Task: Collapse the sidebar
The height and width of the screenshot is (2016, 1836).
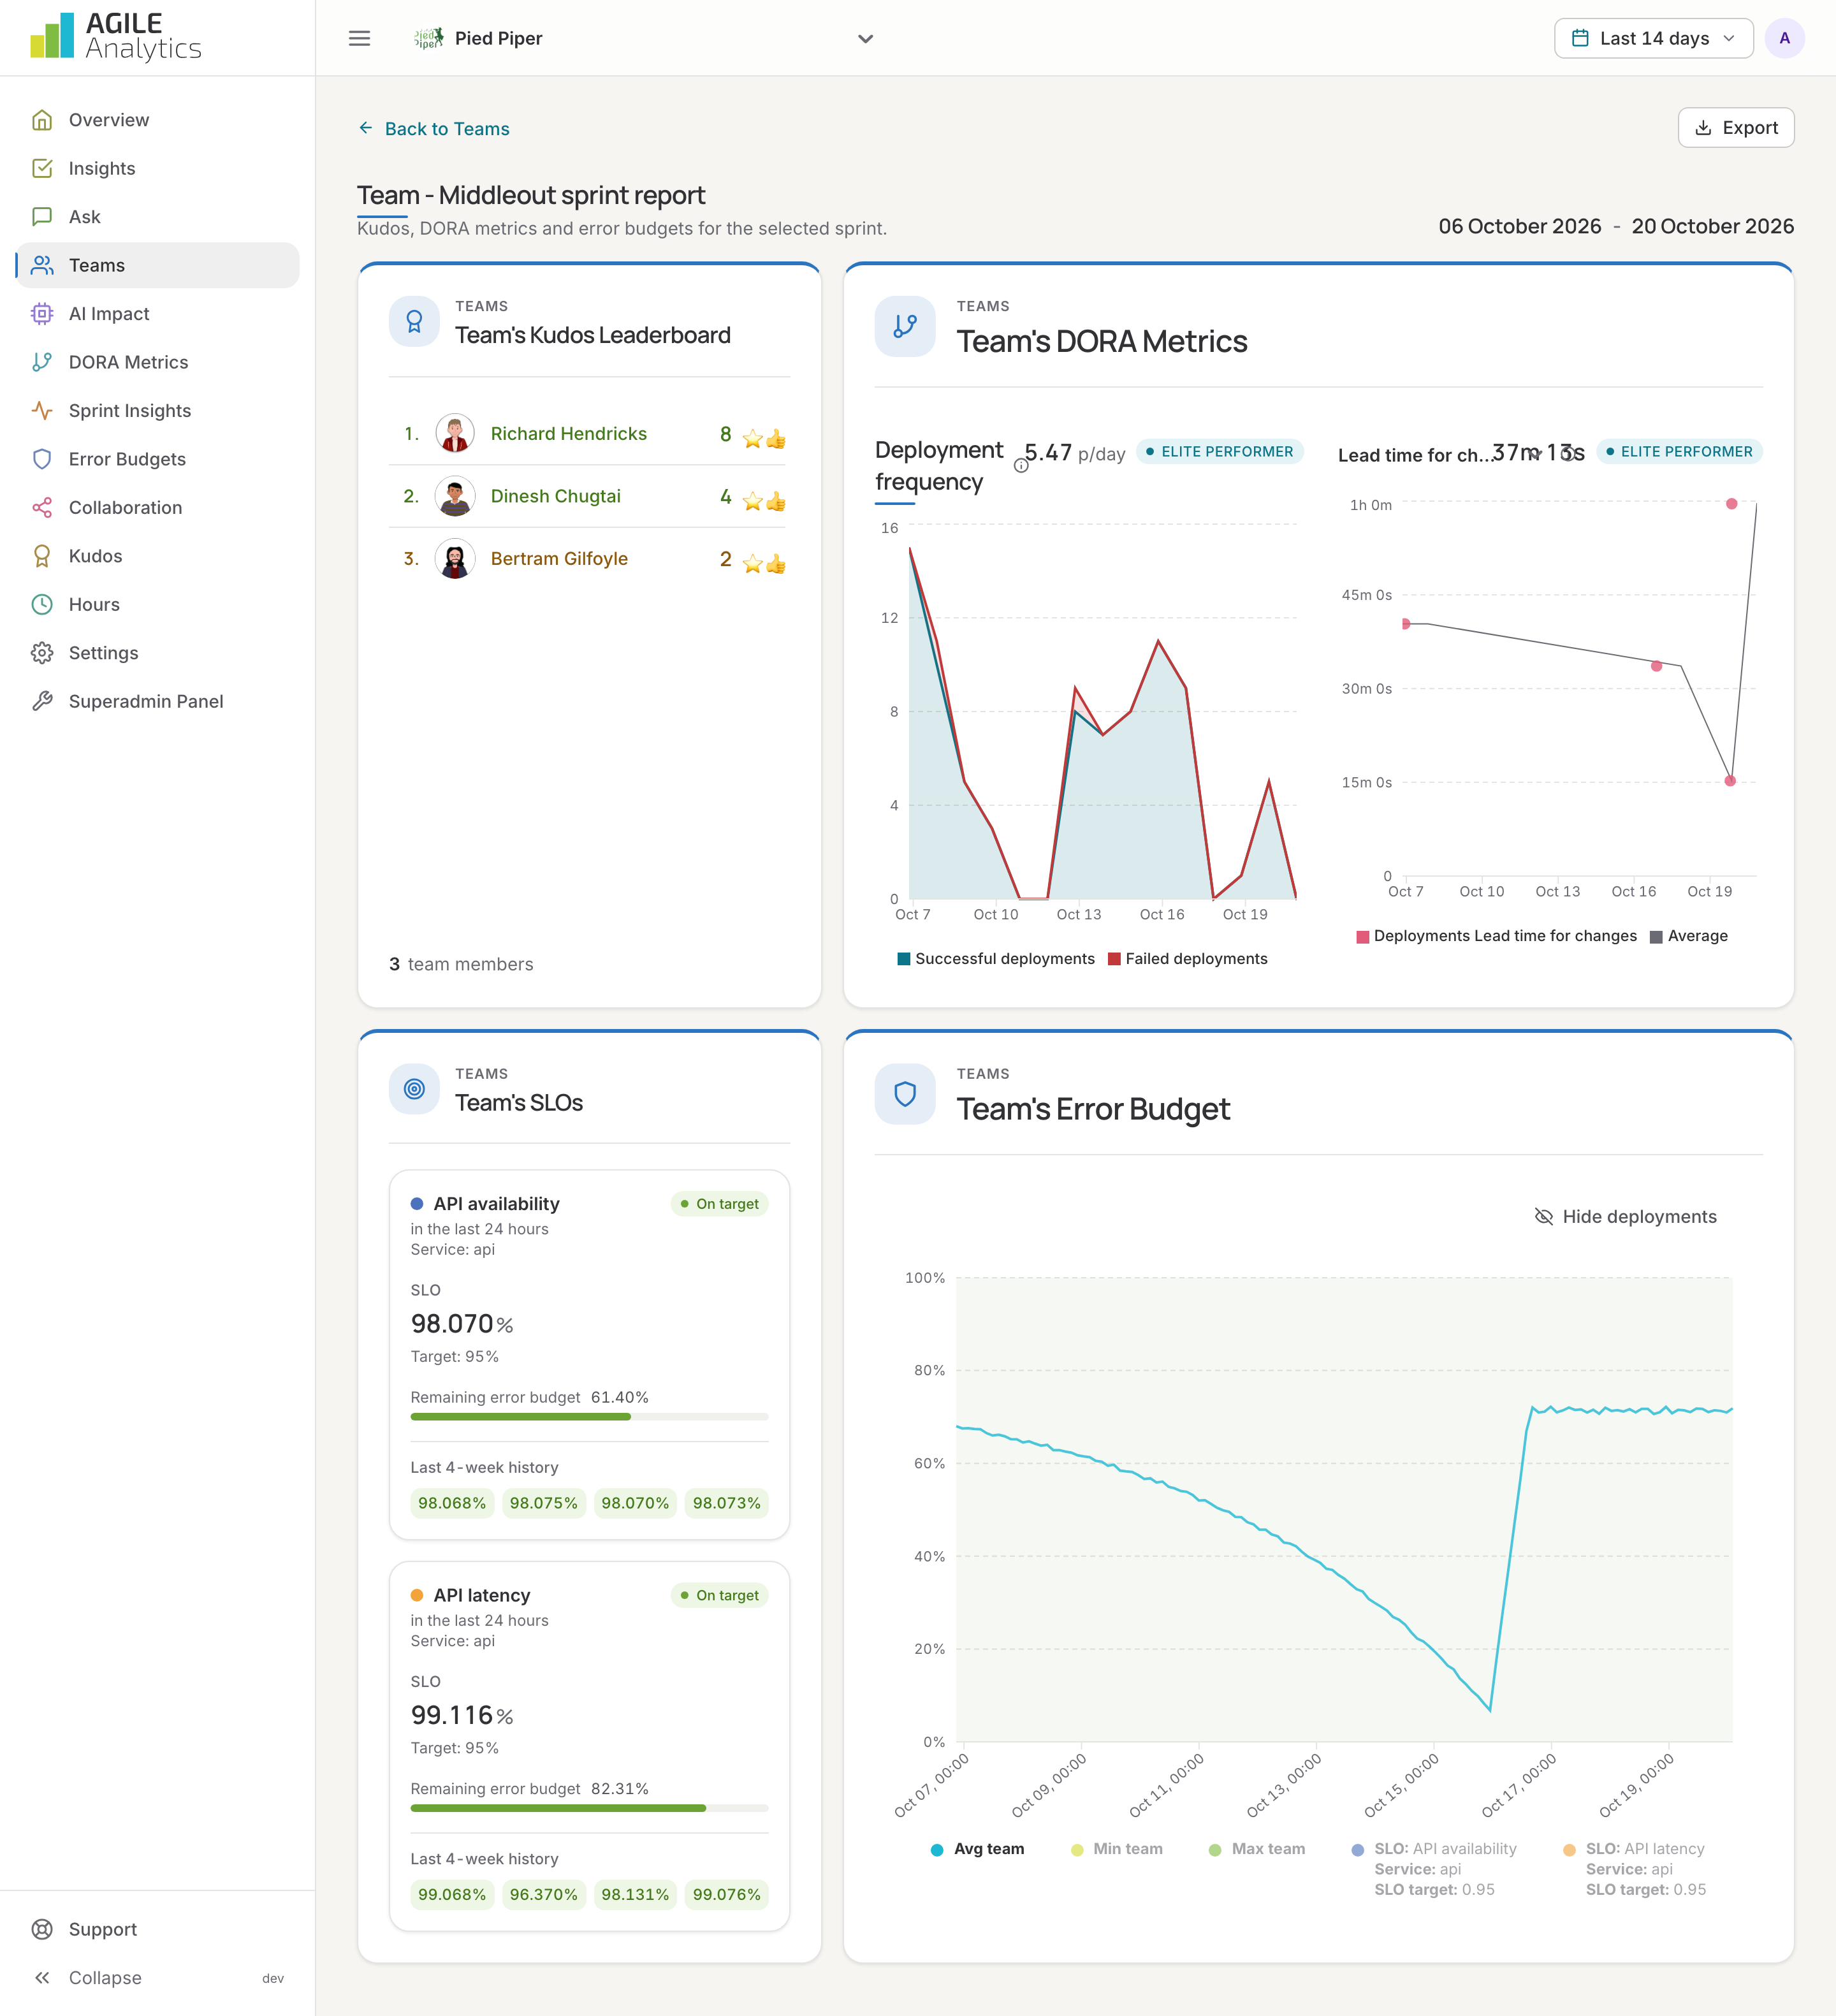Action: pos(158,1978)
